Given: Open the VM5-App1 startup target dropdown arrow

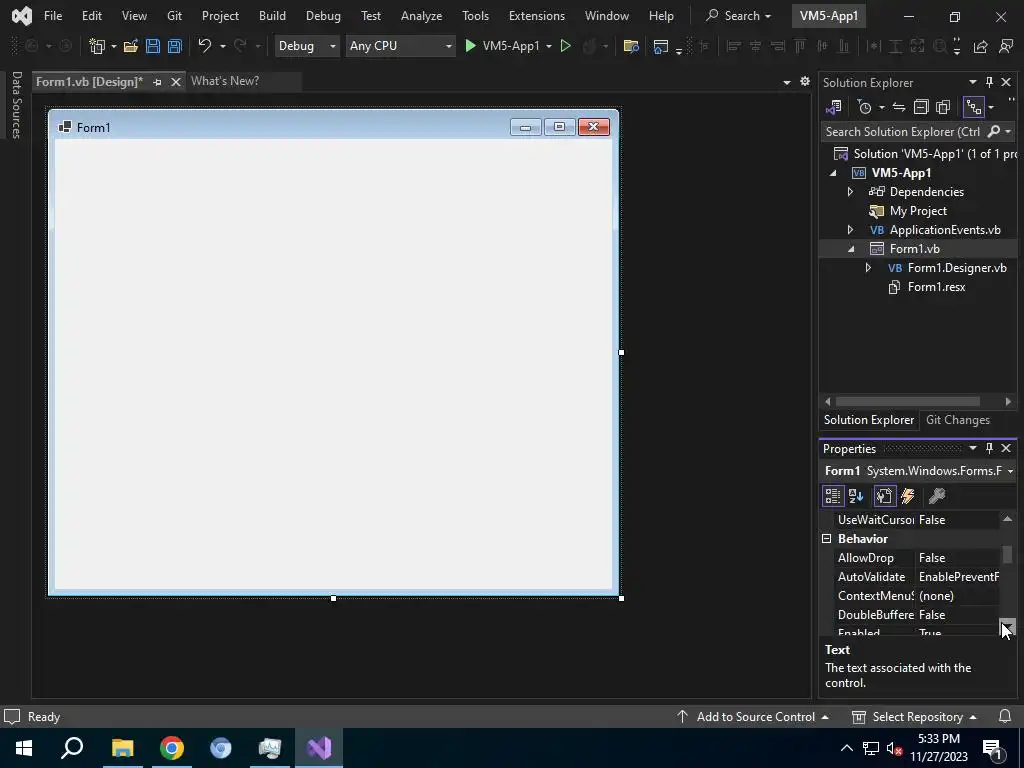Looking at the screenshot, I should [549, 46].
